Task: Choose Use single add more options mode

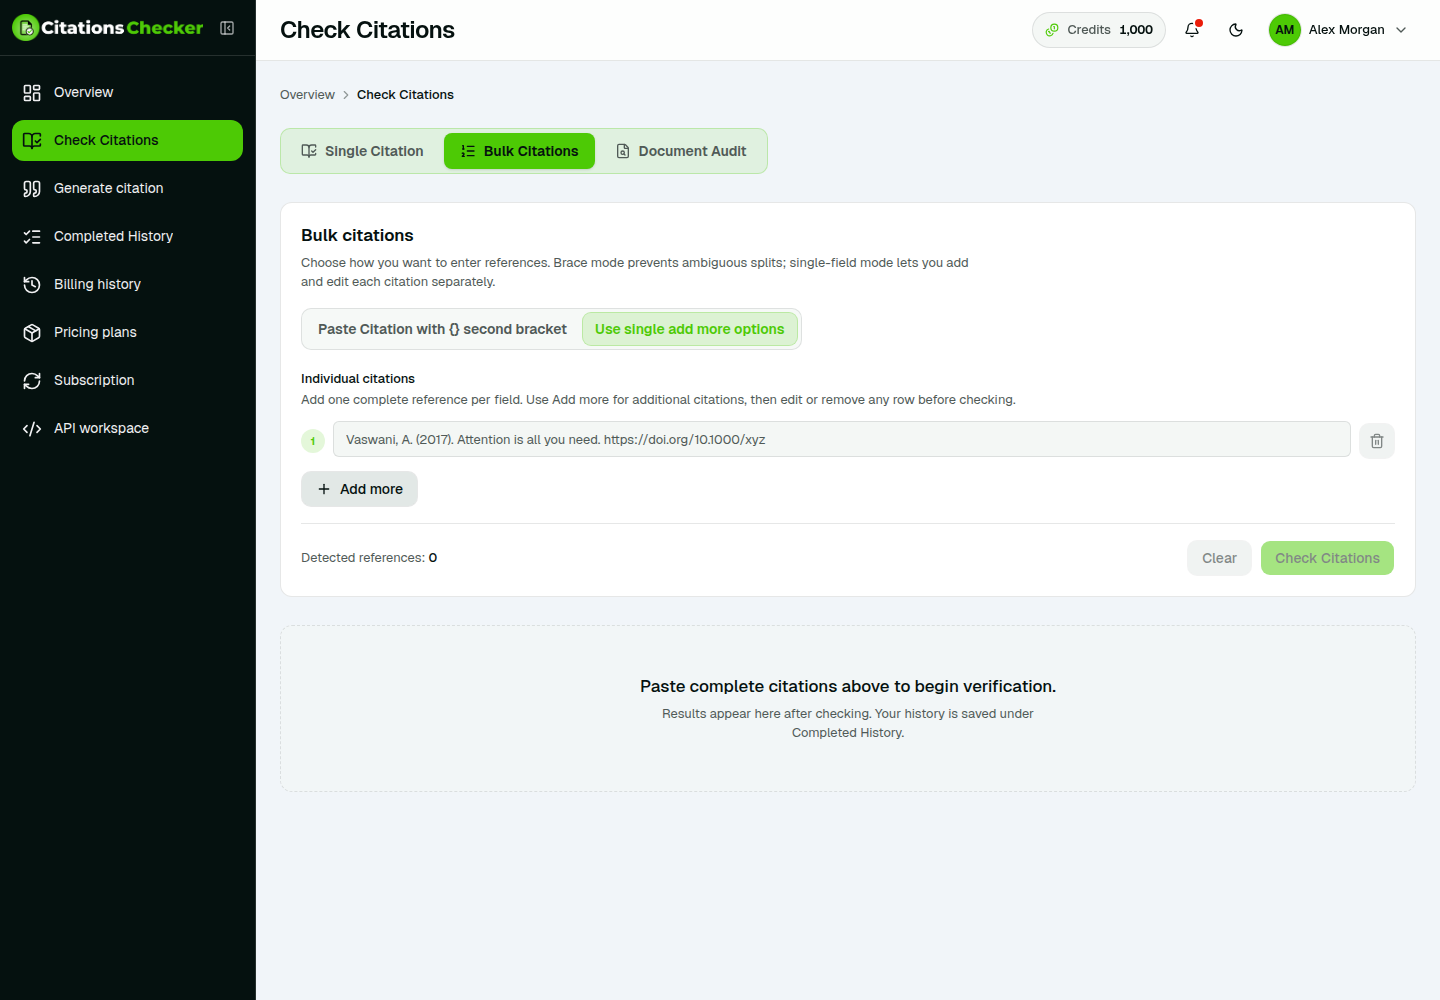Action: point(689,329)
